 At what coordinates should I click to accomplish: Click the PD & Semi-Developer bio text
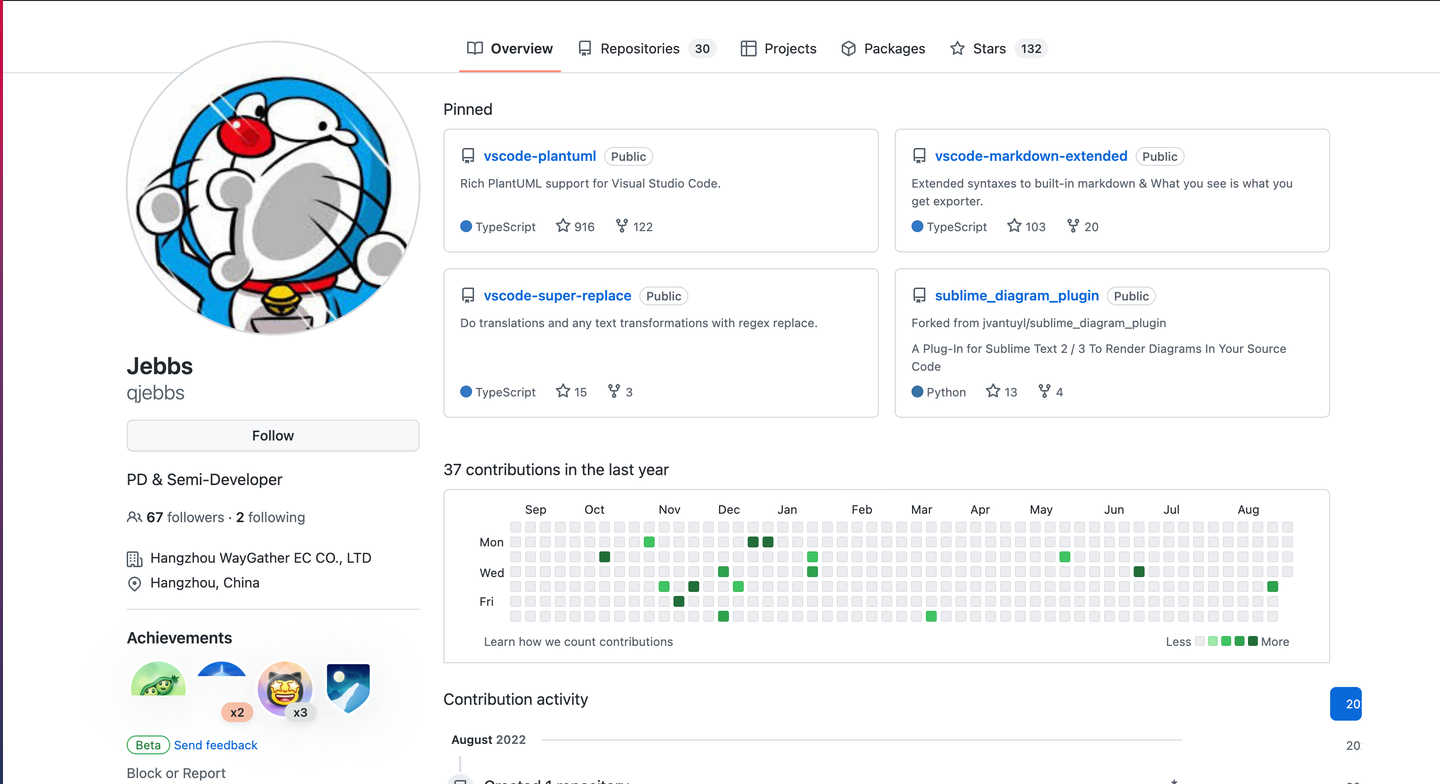205,480
